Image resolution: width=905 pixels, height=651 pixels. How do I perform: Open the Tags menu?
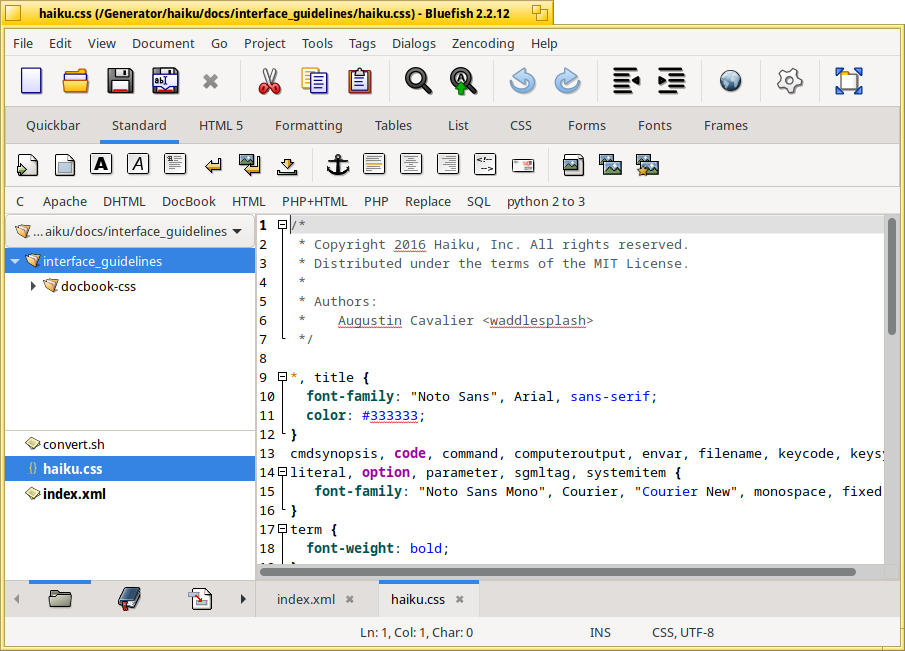coord(362,44)
